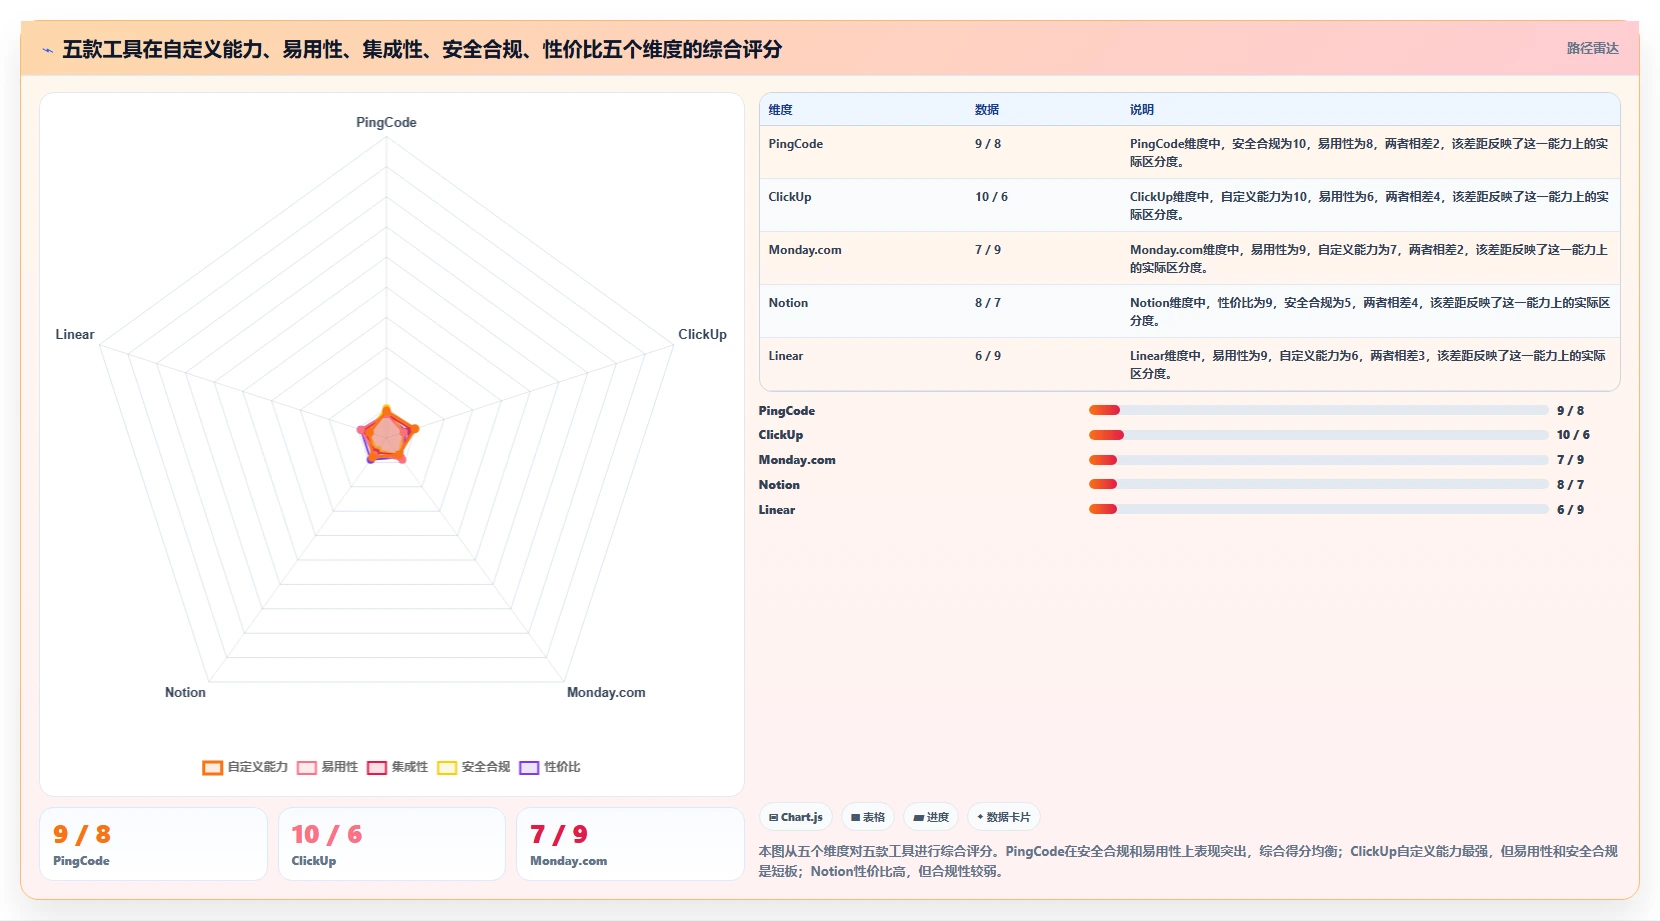Click the 10 / 6 ClickUp stat card
Screen dimensions: 1660x921
point(391,844)
